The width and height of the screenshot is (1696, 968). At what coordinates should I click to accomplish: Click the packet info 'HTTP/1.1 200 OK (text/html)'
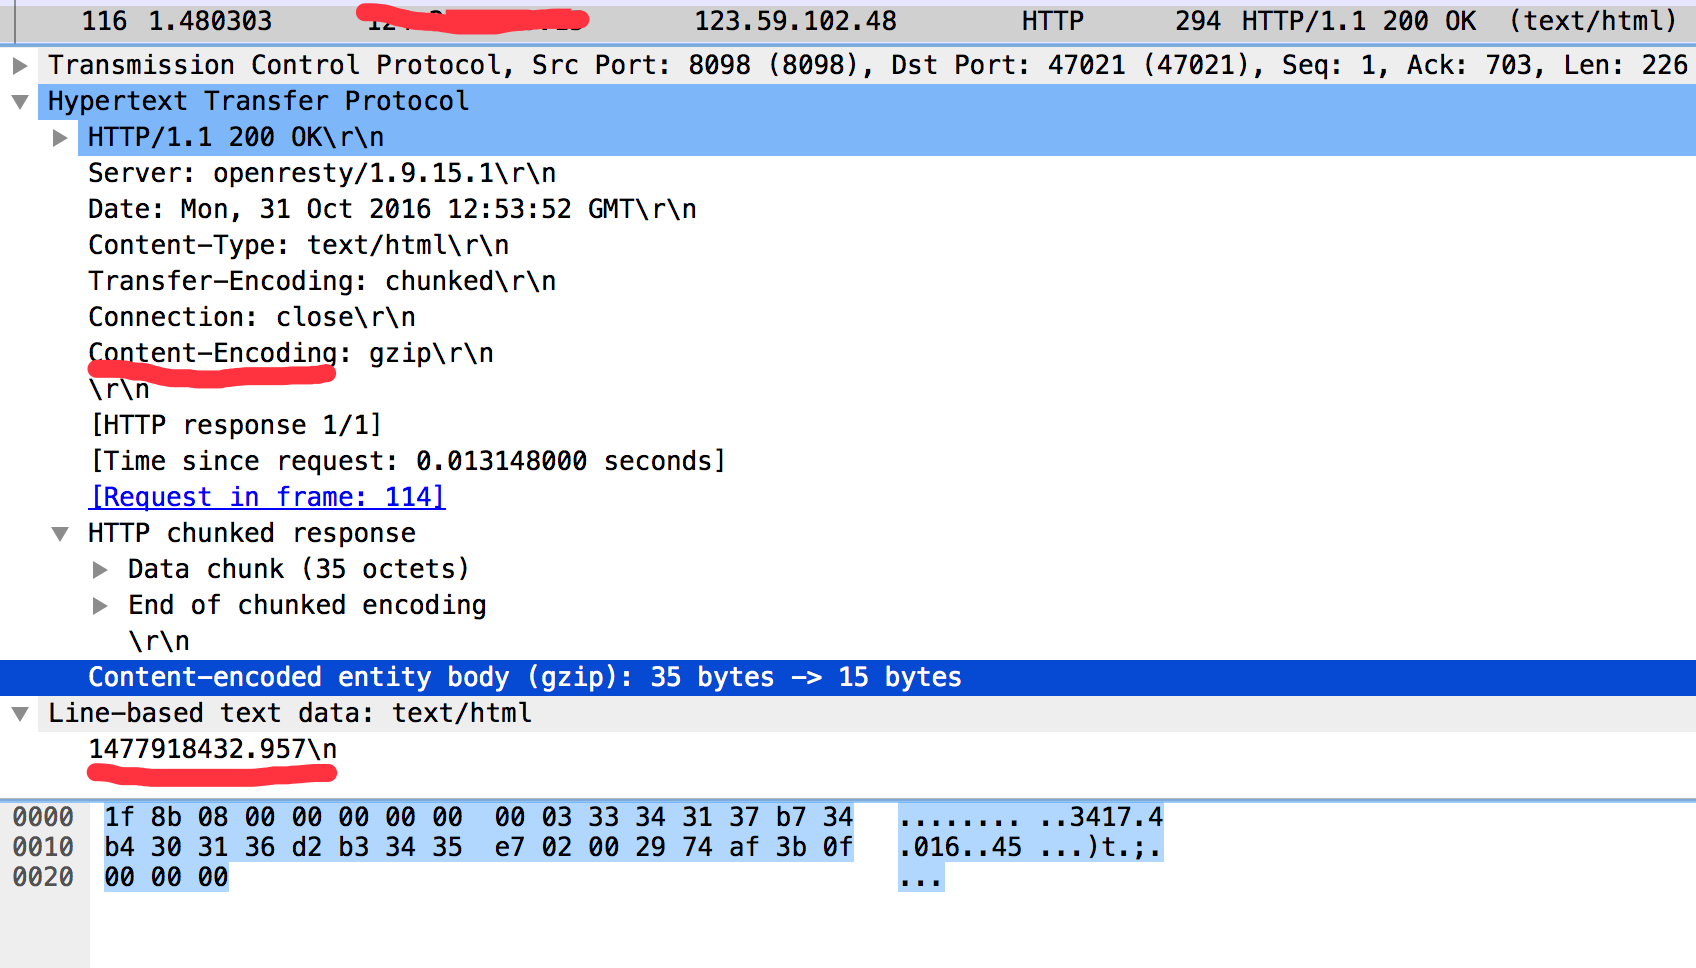pos(1459,21)
